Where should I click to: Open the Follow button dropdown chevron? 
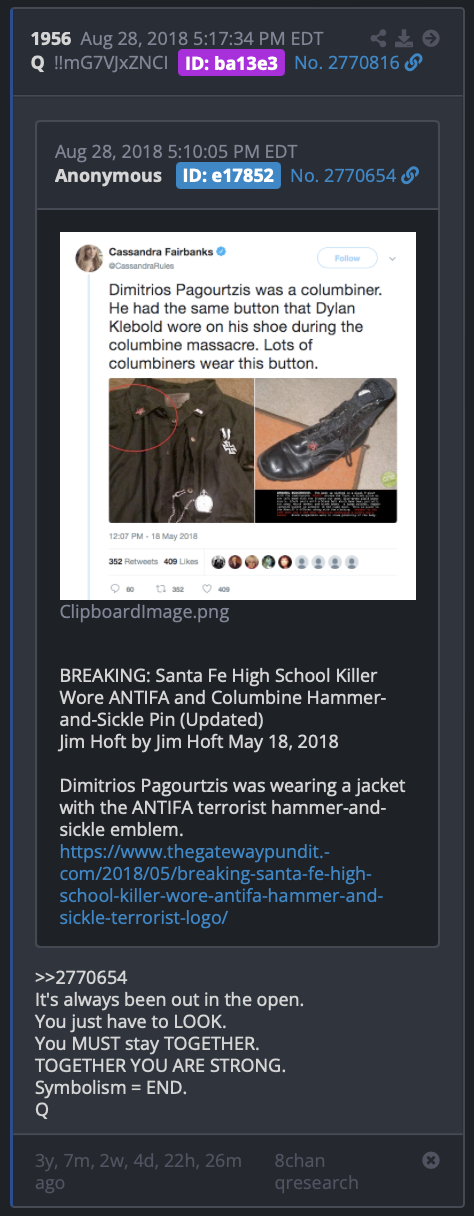point(392,257)
